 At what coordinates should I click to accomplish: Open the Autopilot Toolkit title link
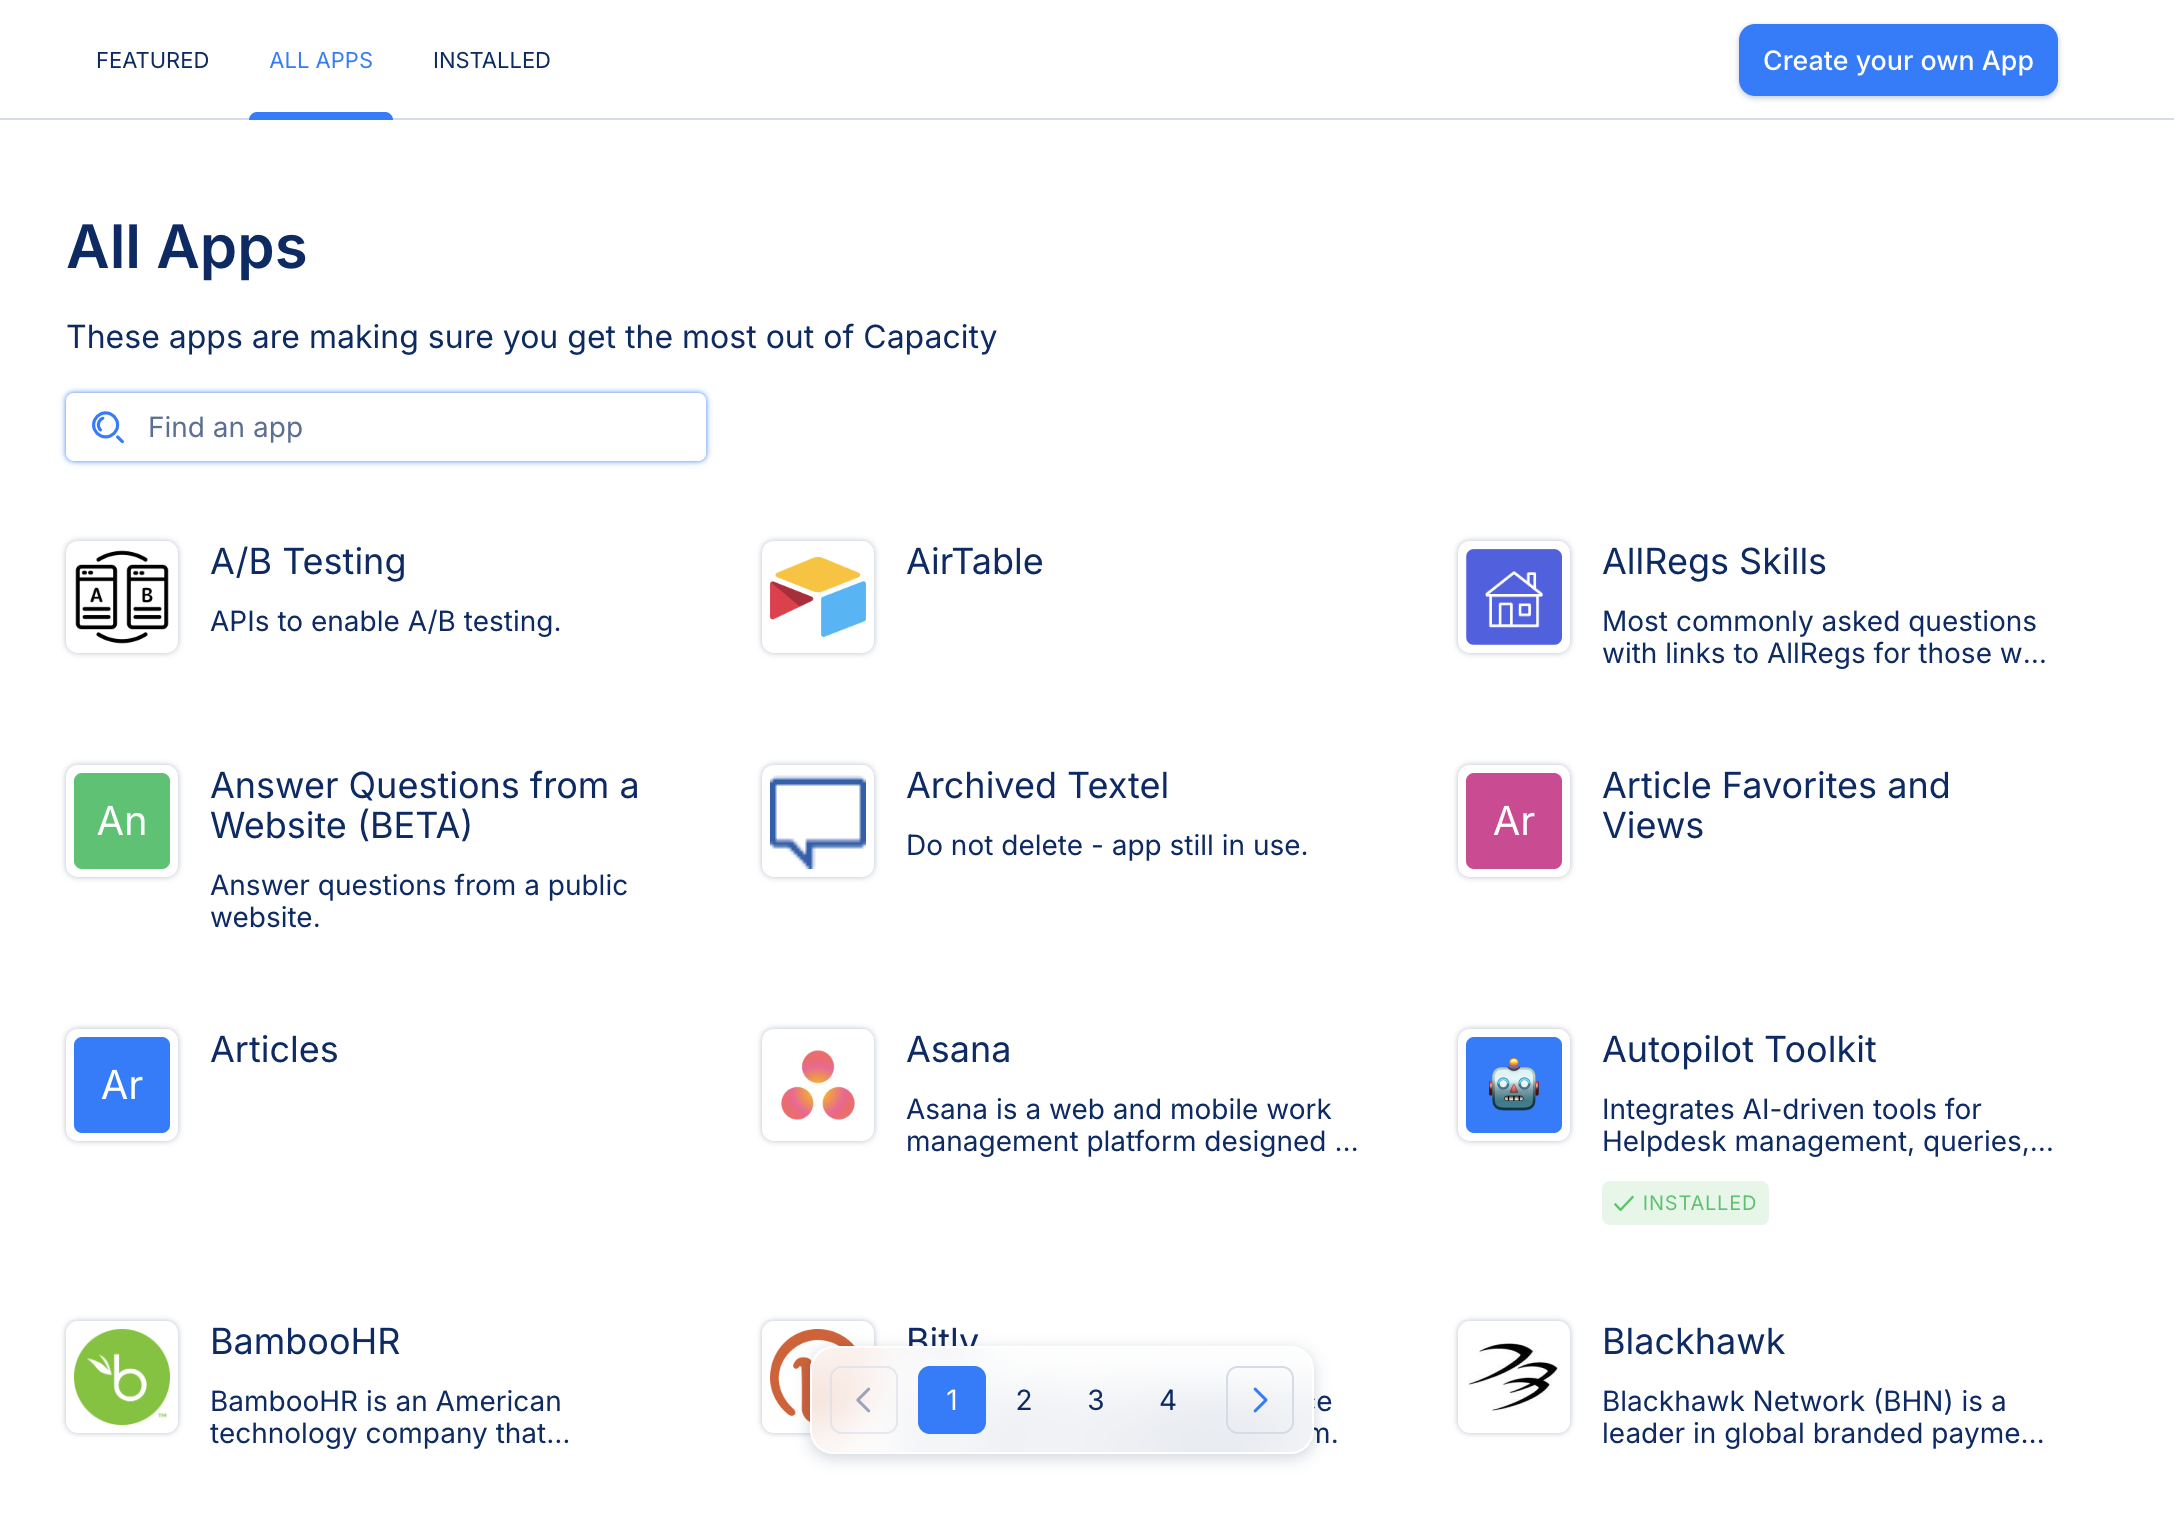click(1738, 1050)
